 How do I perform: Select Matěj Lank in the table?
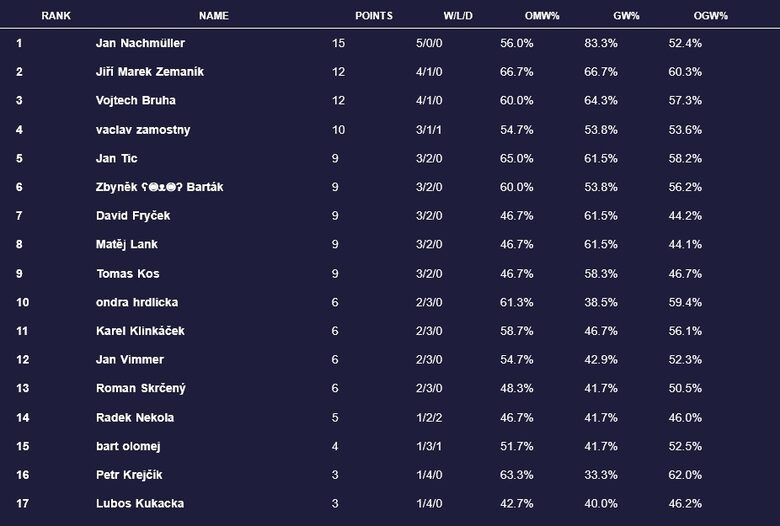click(x=127, y=244)
